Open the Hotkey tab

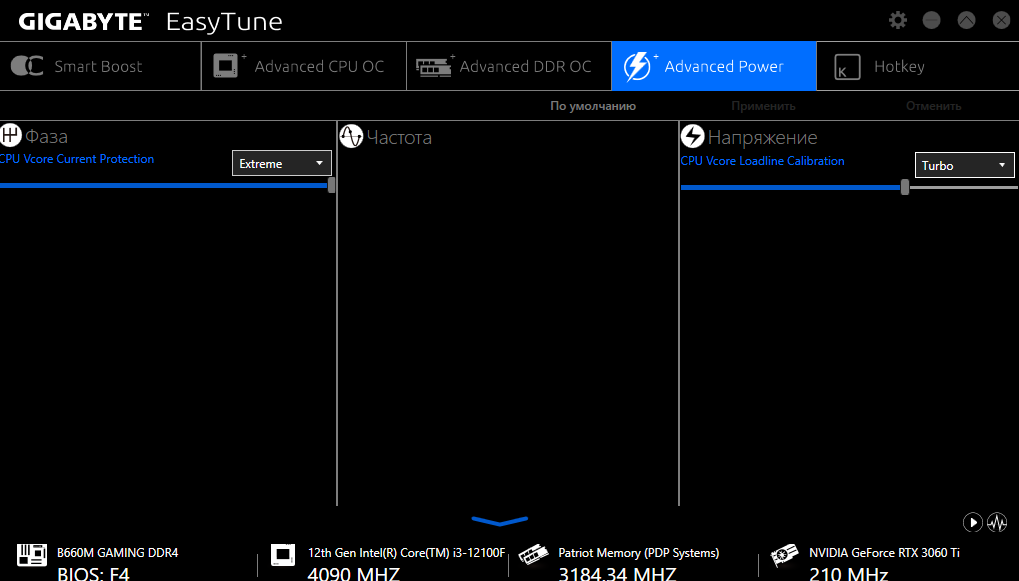coord(918,66)
